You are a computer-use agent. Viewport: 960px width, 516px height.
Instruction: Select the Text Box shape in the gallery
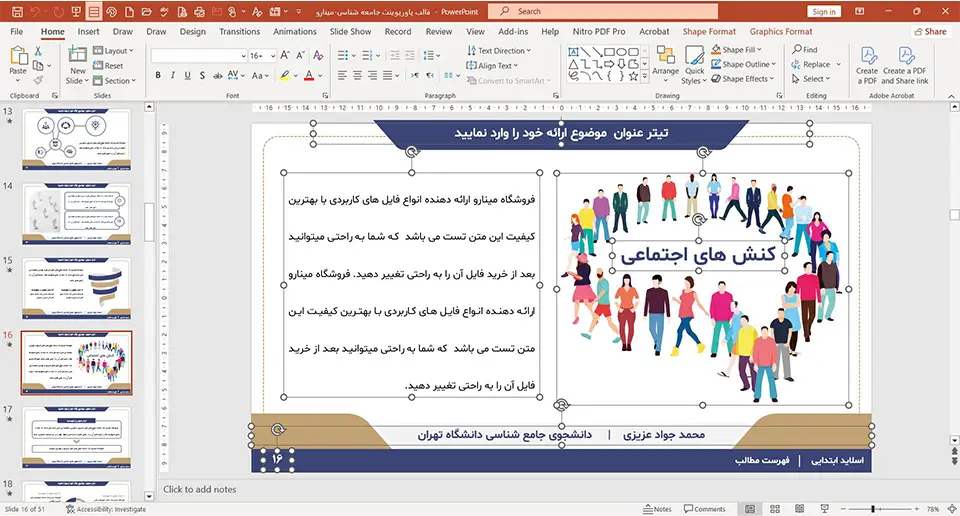pos(573,52)
